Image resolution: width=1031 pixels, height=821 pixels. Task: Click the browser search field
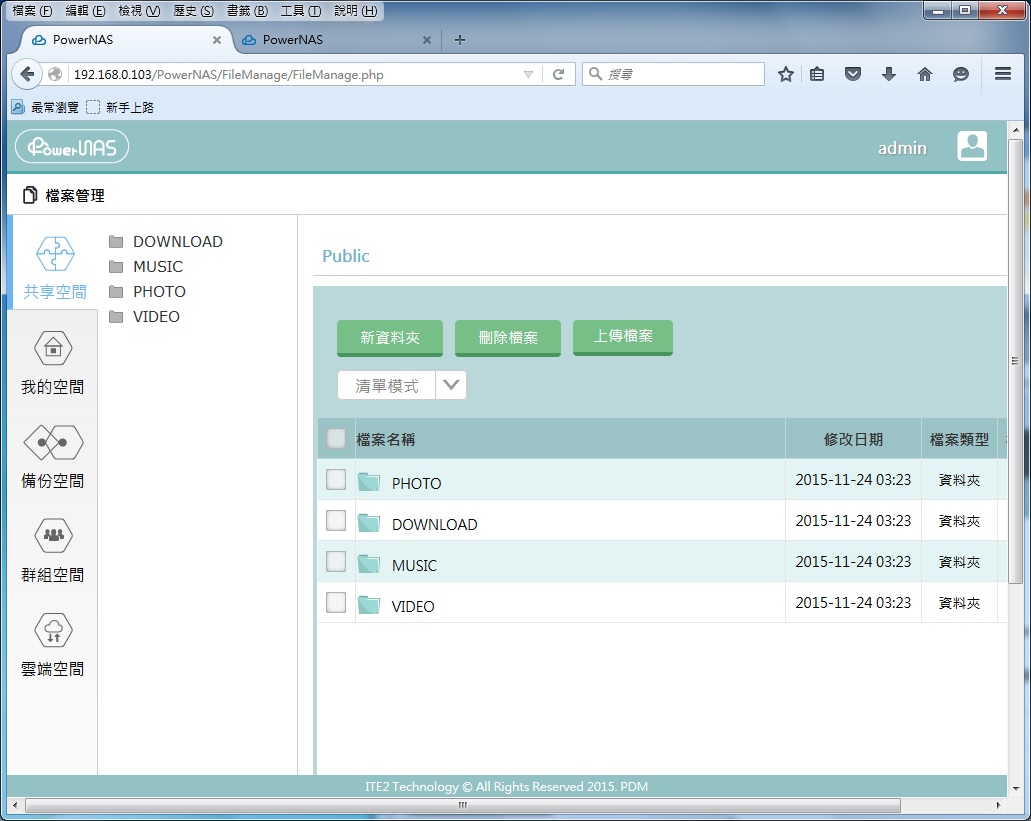click(x=673, y=74)
